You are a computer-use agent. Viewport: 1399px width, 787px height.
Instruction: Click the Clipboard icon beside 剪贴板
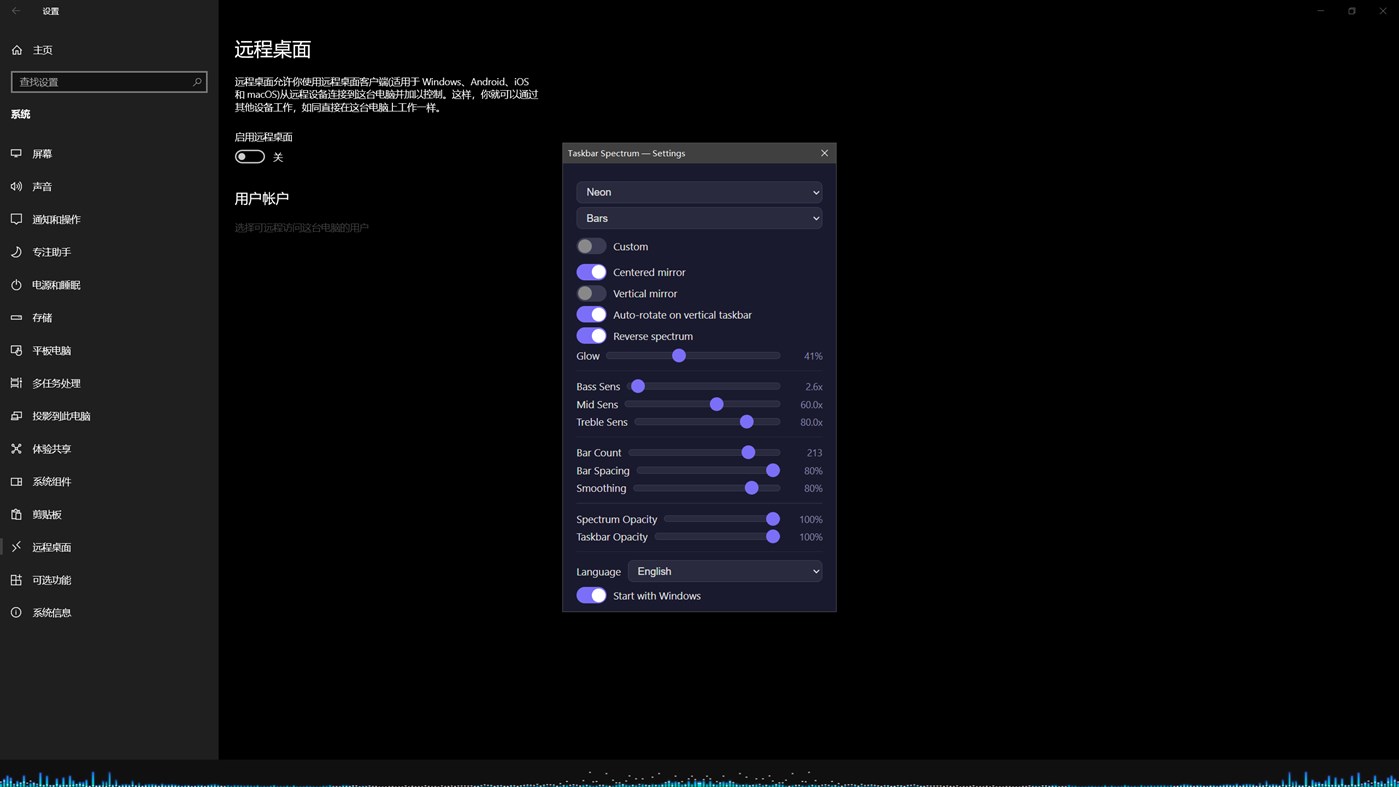tap(16, 514)
